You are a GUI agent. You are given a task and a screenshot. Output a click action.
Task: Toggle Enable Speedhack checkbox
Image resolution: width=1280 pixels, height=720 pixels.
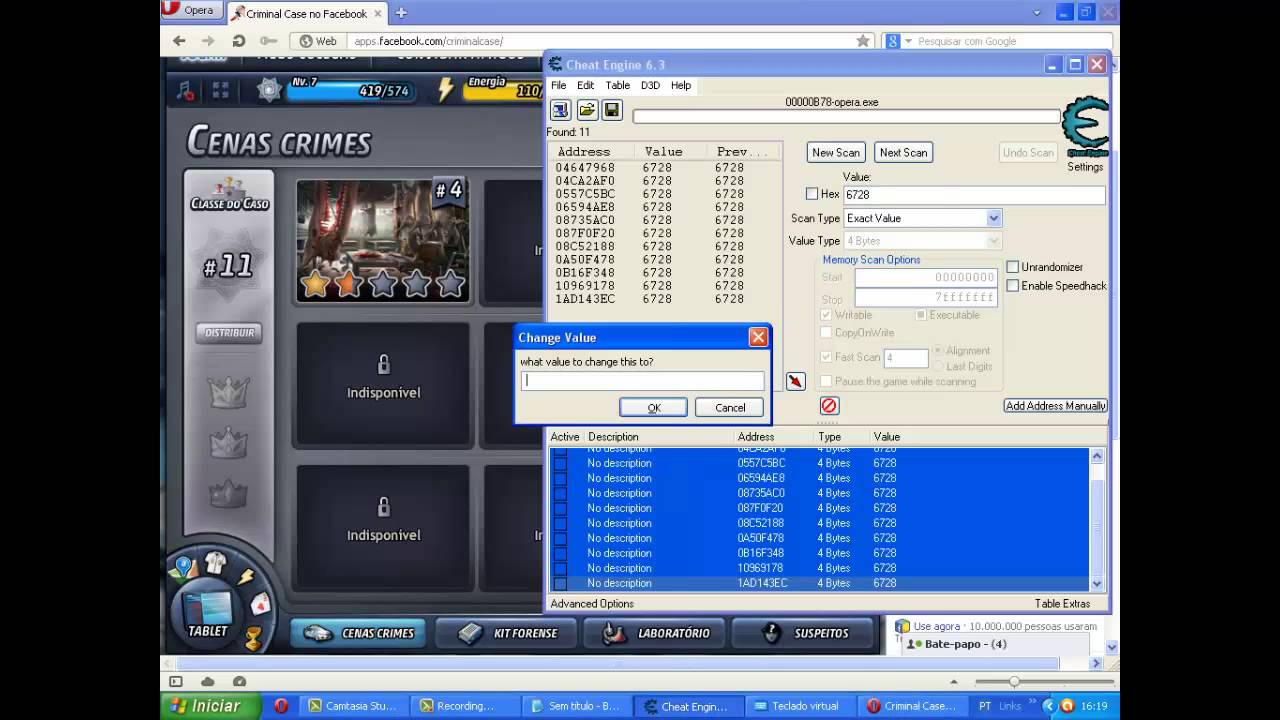1013,286
